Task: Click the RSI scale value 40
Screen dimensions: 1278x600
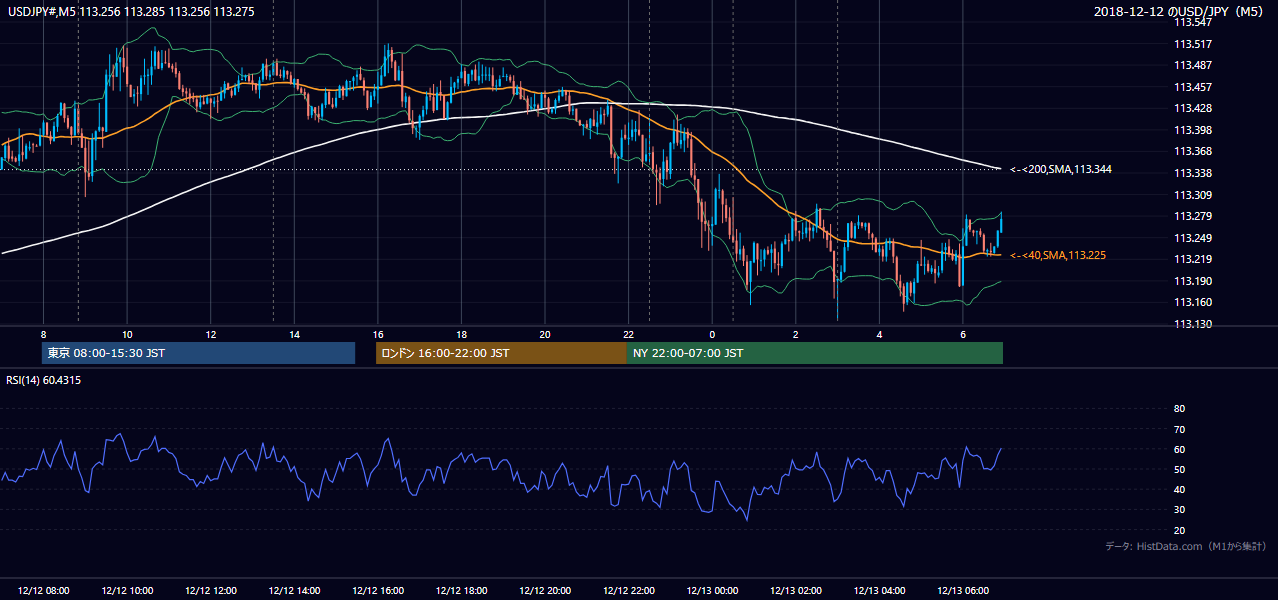Action: (1179, 490)
